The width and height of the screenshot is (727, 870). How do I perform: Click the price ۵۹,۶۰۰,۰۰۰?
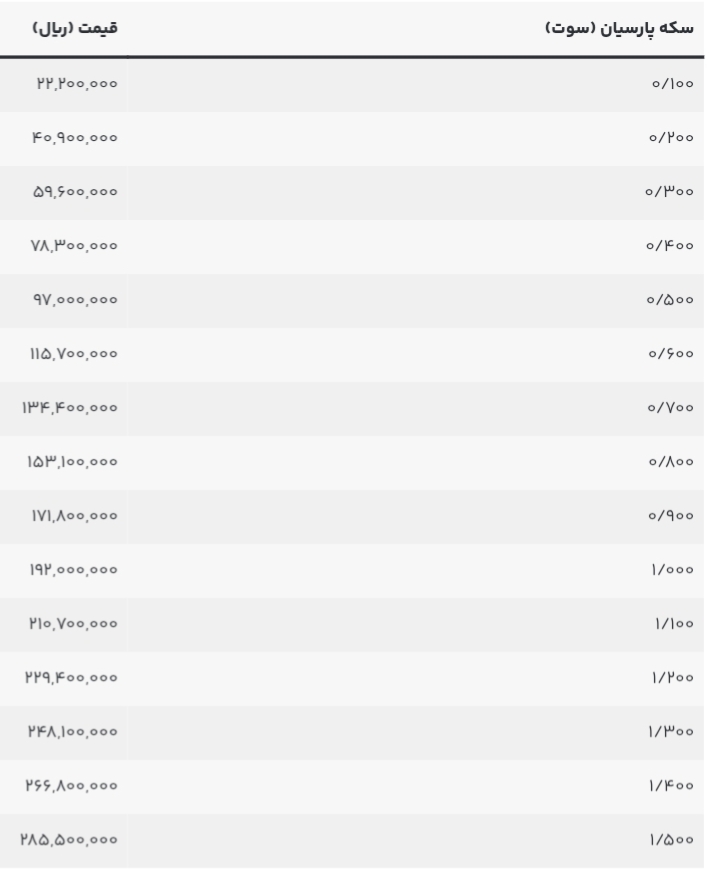(x=75, y=191)
